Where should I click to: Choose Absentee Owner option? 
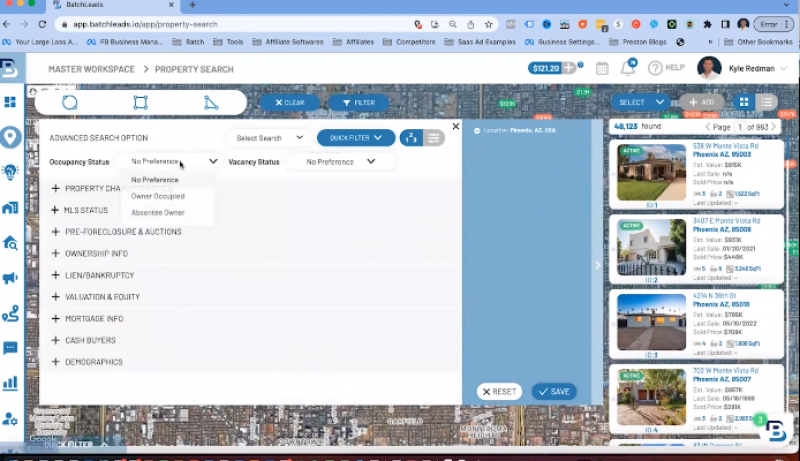158,213
